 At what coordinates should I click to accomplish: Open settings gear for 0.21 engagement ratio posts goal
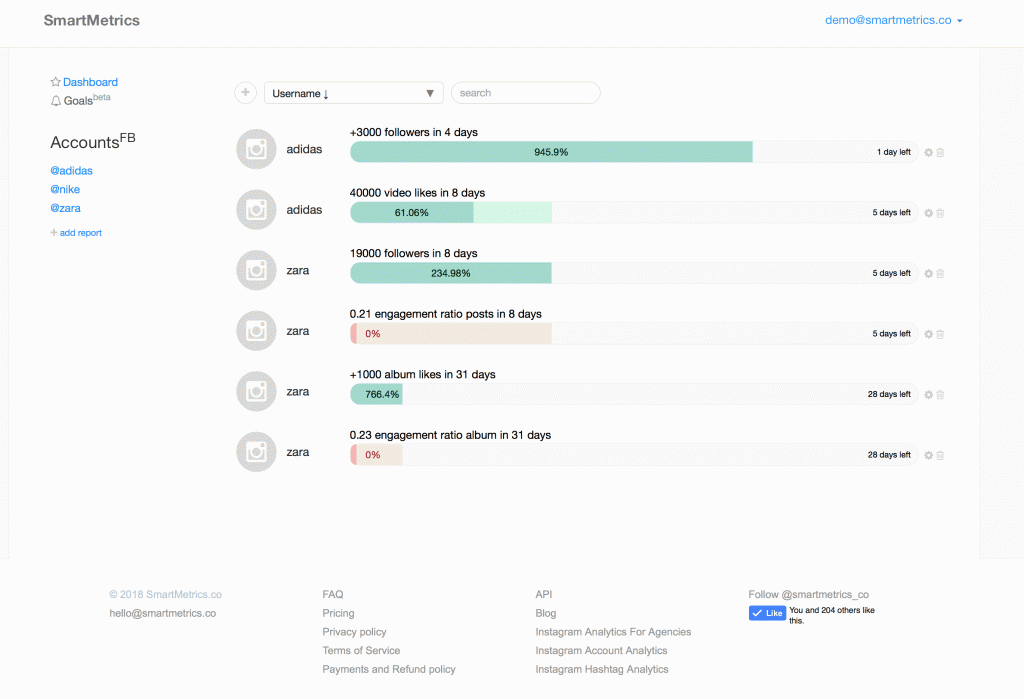929,334
